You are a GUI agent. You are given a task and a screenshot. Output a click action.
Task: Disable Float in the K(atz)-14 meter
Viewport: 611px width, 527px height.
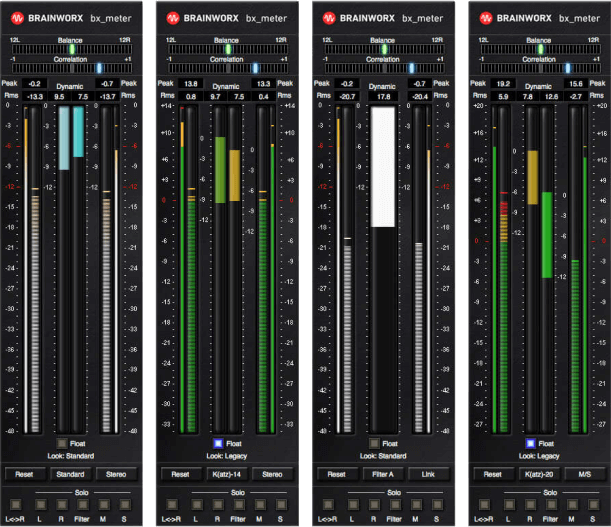218,443
